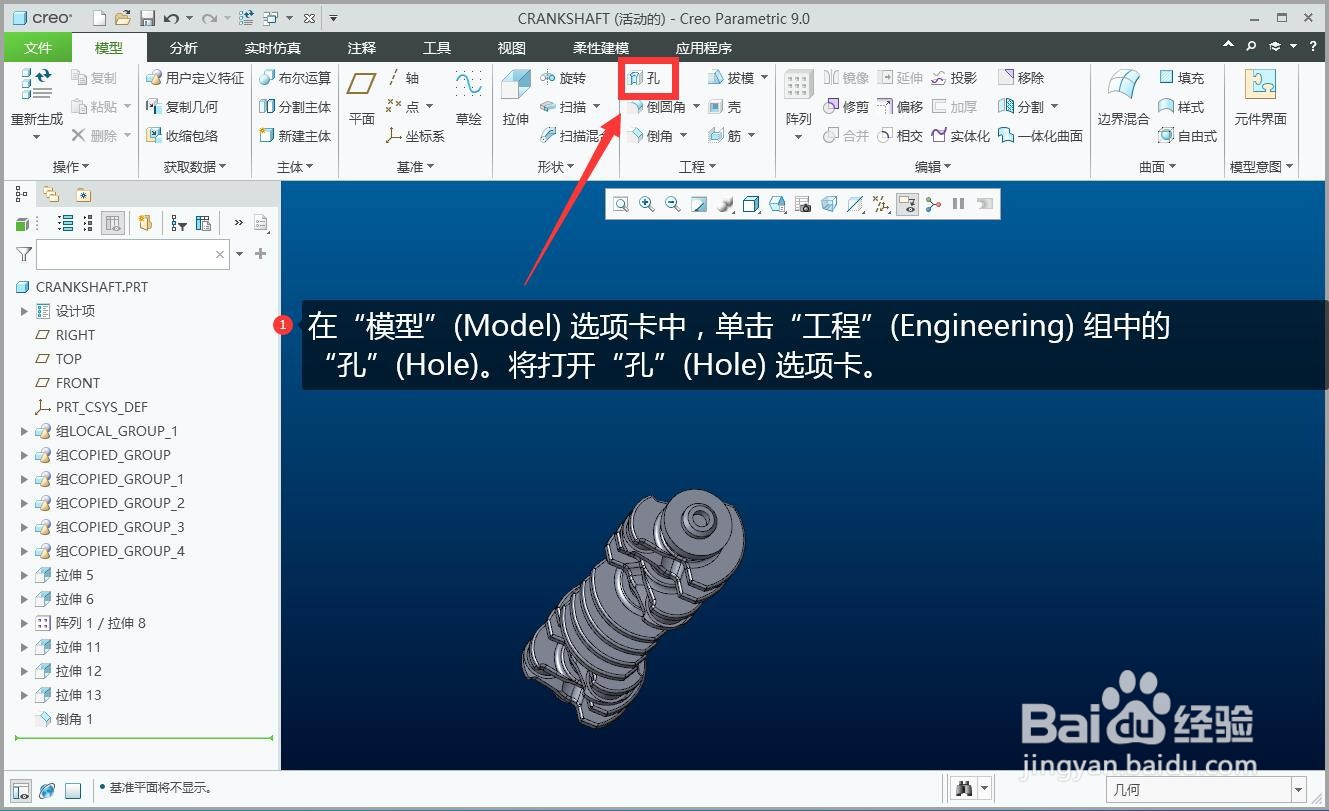This screenshot has width=1329, height=811.
Task: Click the Plane (平面) datum tool
Action: pyautogui.click(x=361, y=98)
